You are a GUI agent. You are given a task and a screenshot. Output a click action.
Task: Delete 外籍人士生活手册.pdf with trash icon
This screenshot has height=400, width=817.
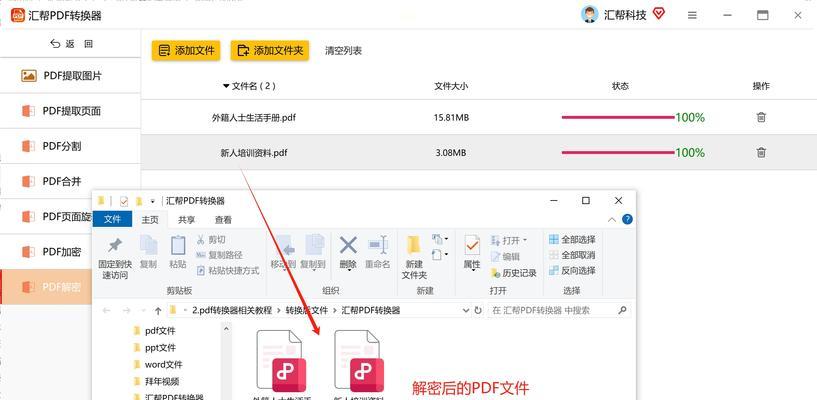(761, 117)
